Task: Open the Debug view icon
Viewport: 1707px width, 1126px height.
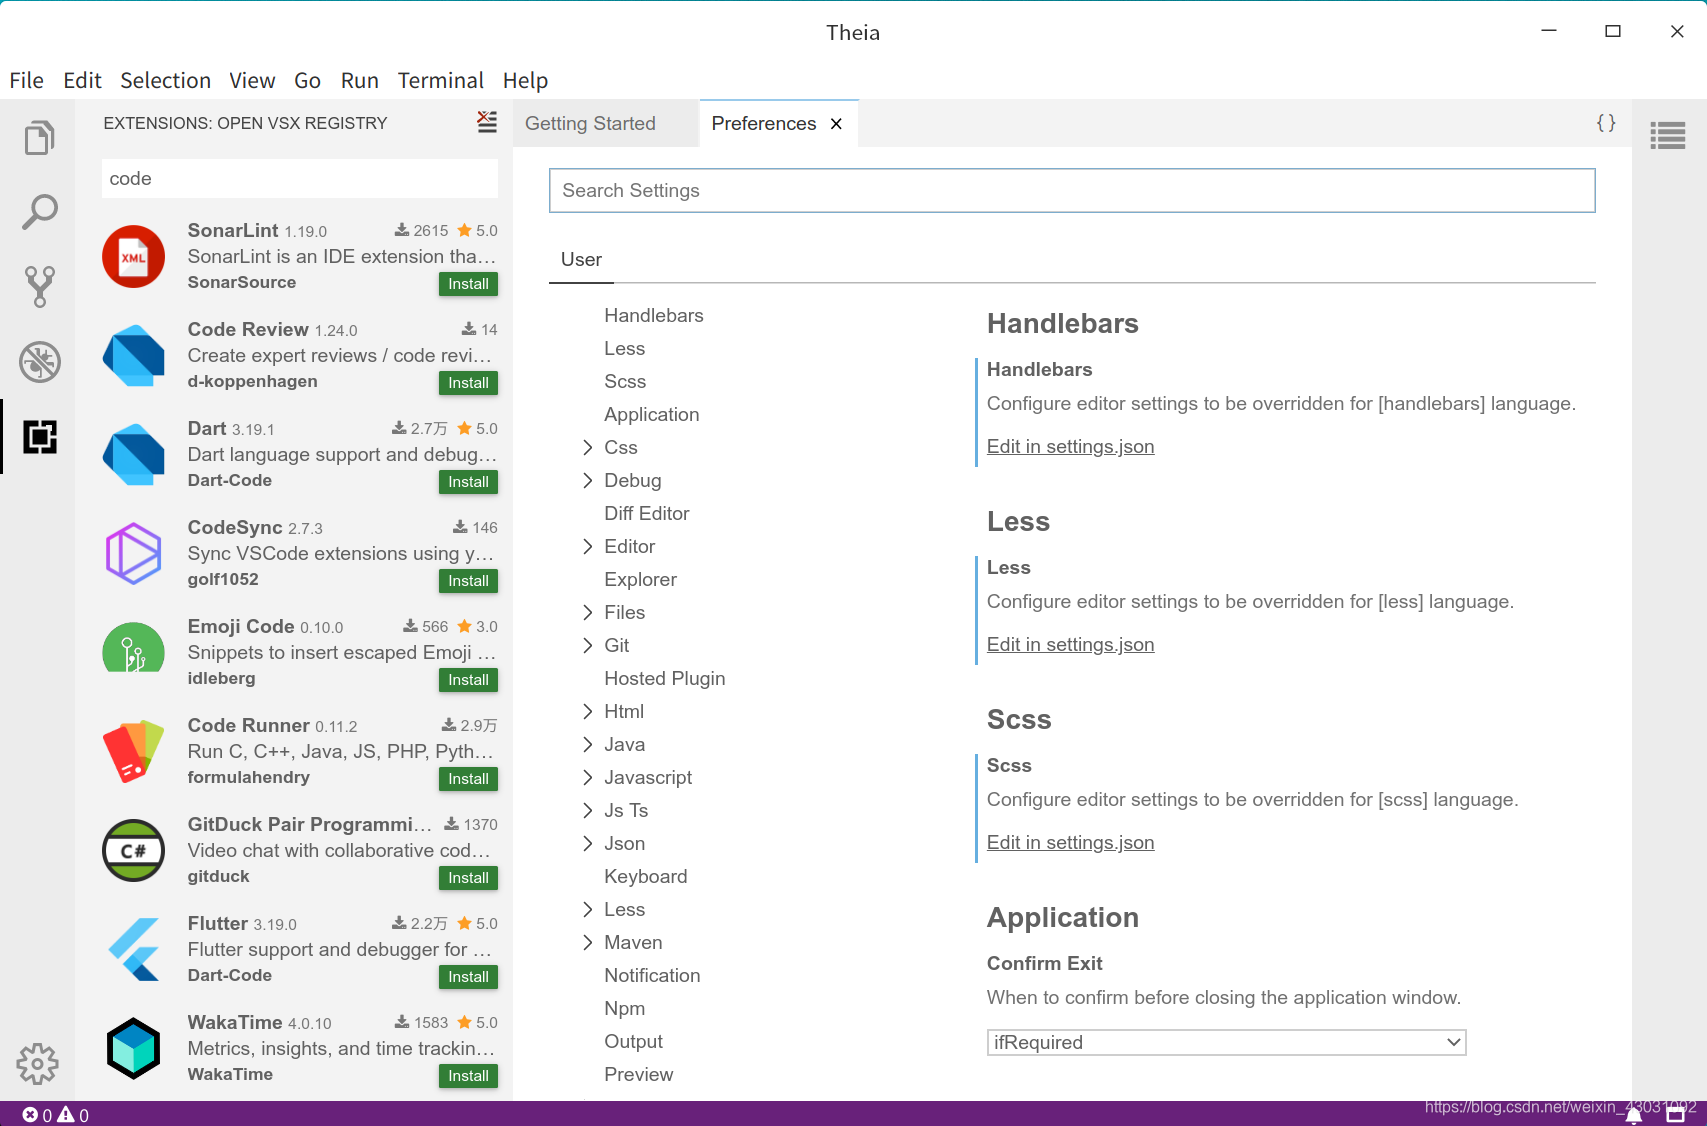Action: coord(39,362)
